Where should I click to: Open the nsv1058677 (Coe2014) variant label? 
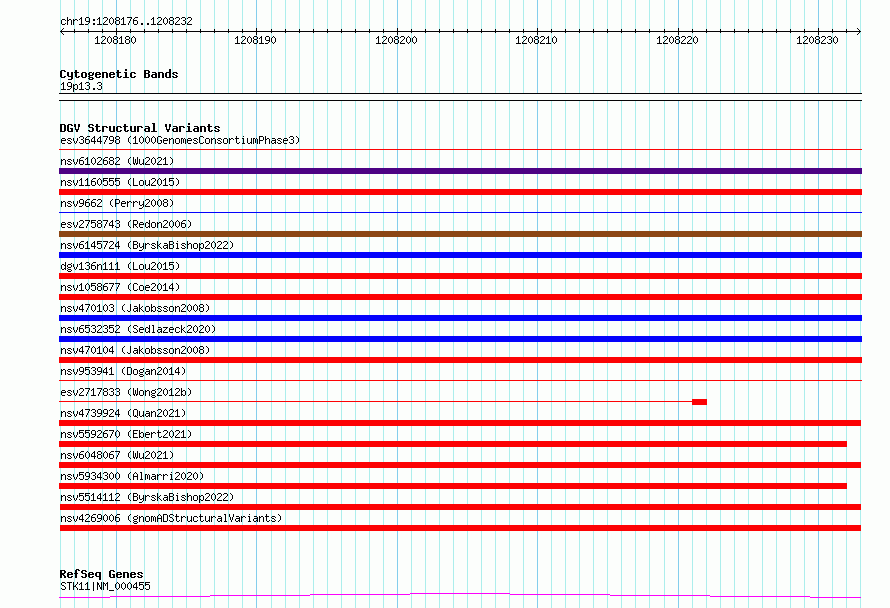coord(120,287)
